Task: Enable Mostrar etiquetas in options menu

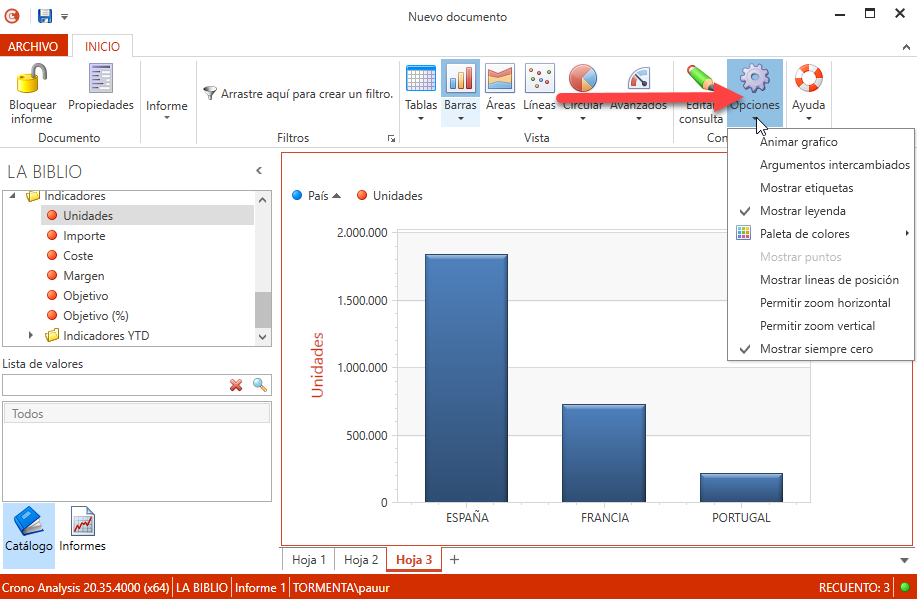Action: pos(806,188)
